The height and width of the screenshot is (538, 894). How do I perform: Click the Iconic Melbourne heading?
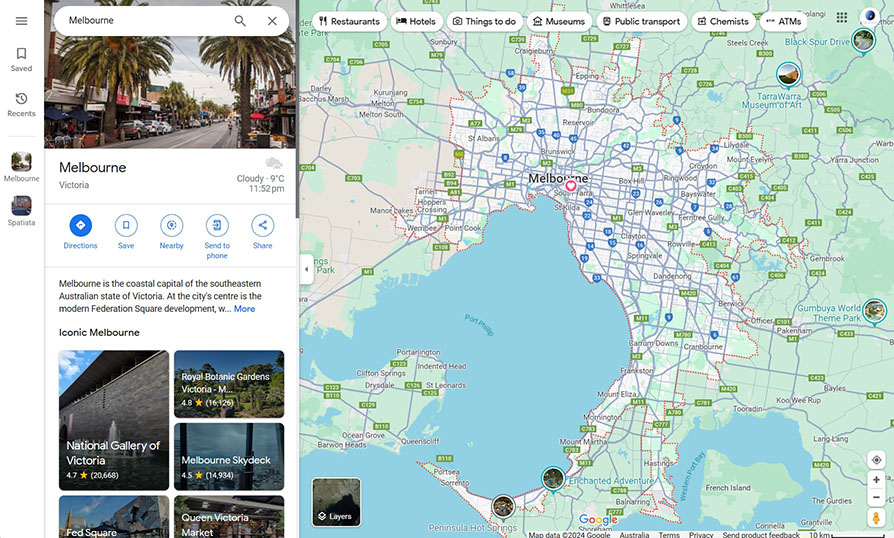[x=99, y=332]
